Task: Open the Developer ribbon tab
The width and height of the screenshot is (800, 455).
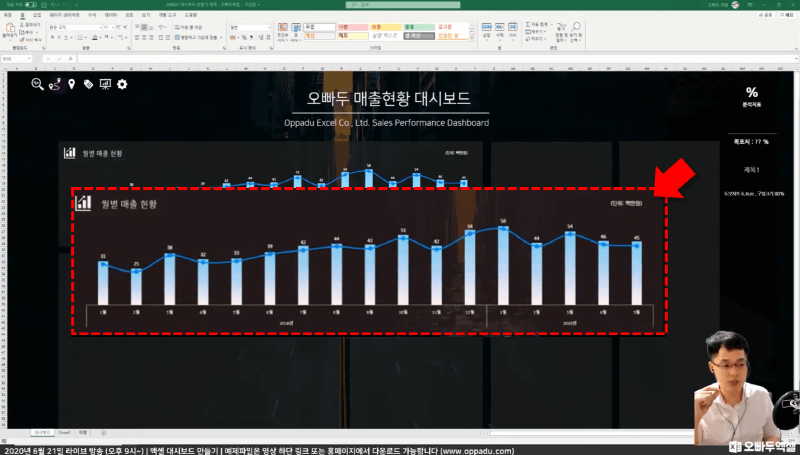Action: (166, 15)
